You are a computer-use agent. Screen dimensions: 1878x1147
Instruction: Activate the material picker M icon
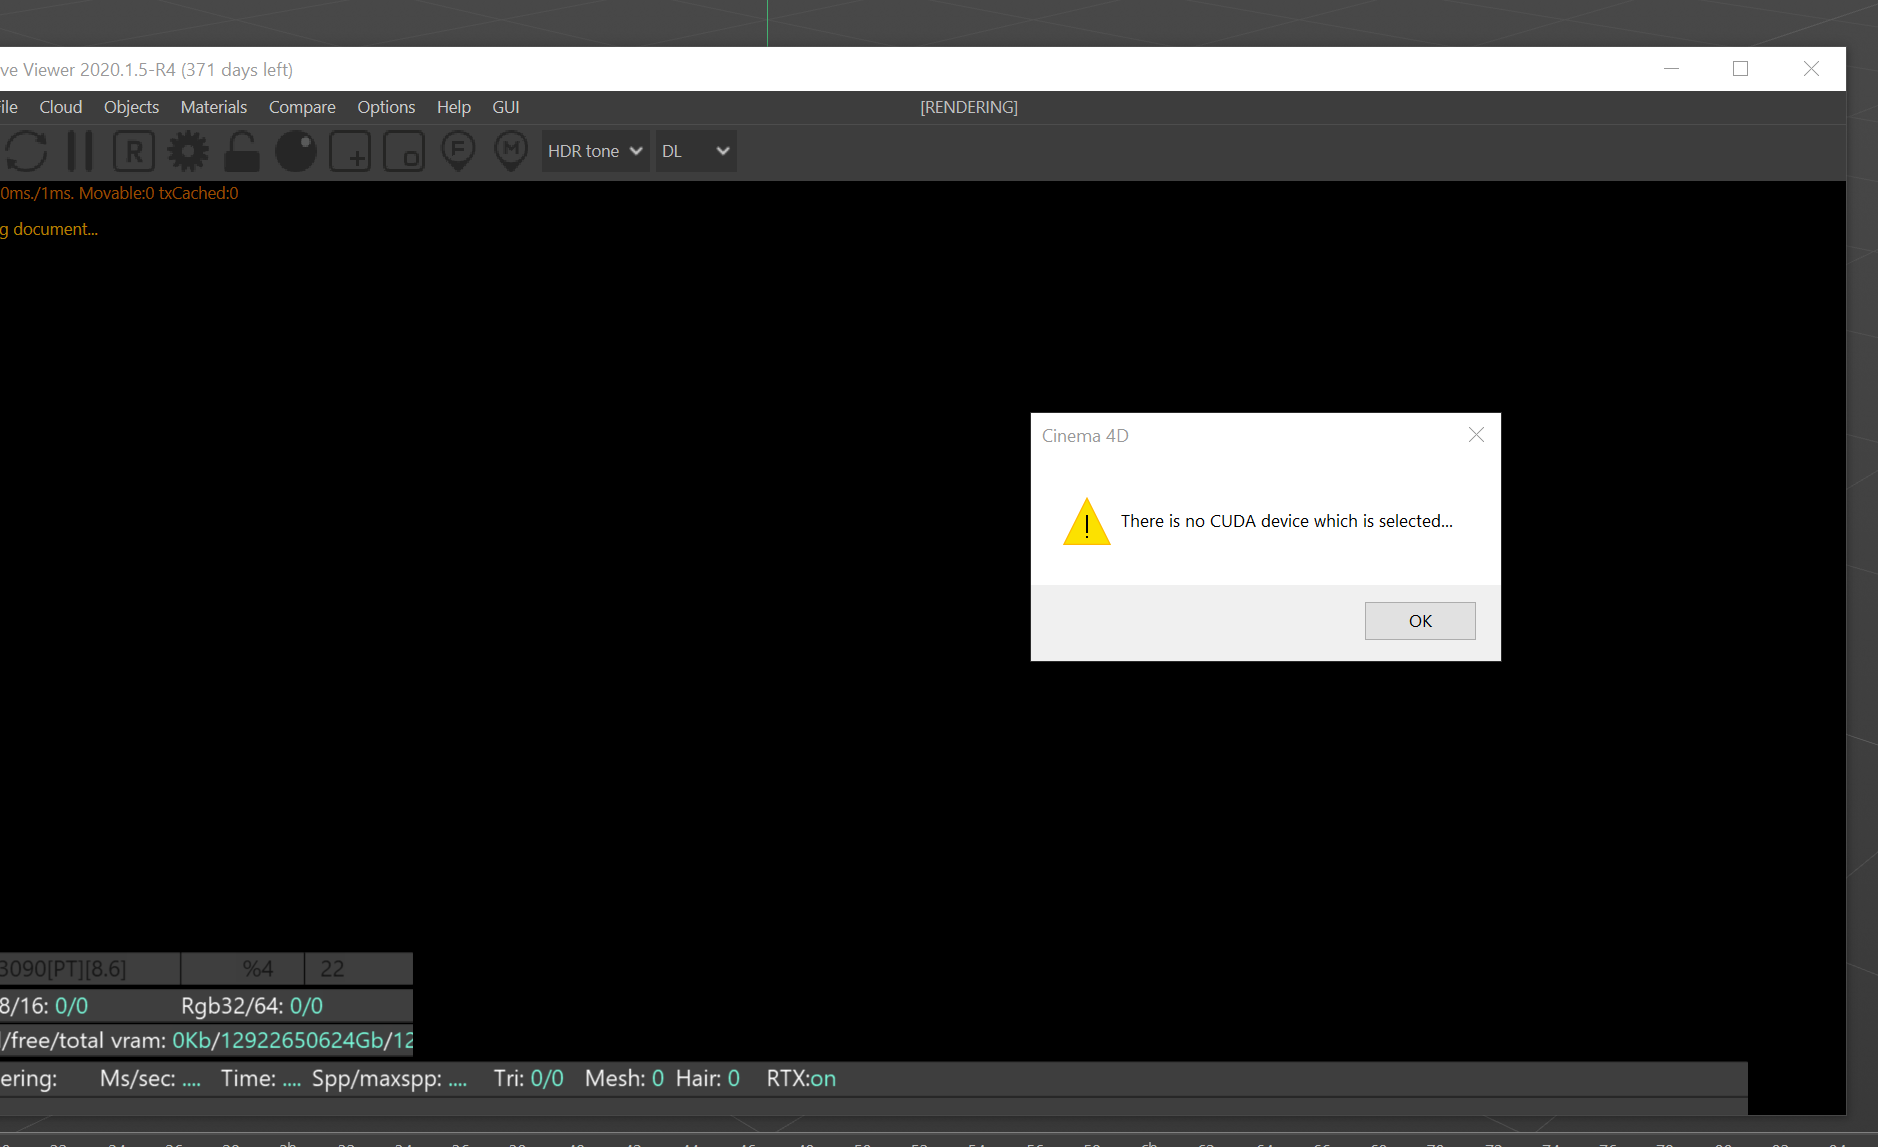511,151
